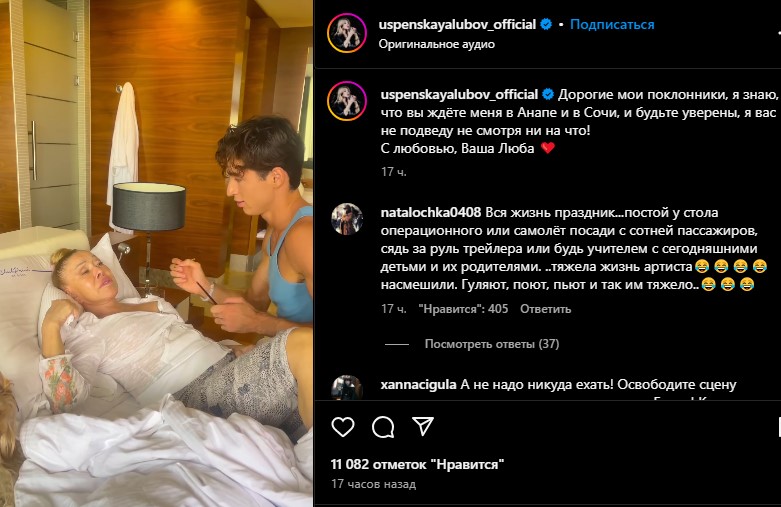View likes count 405 on comment
The width and height of the screenshot is (781, 507).
coord(463,309)
